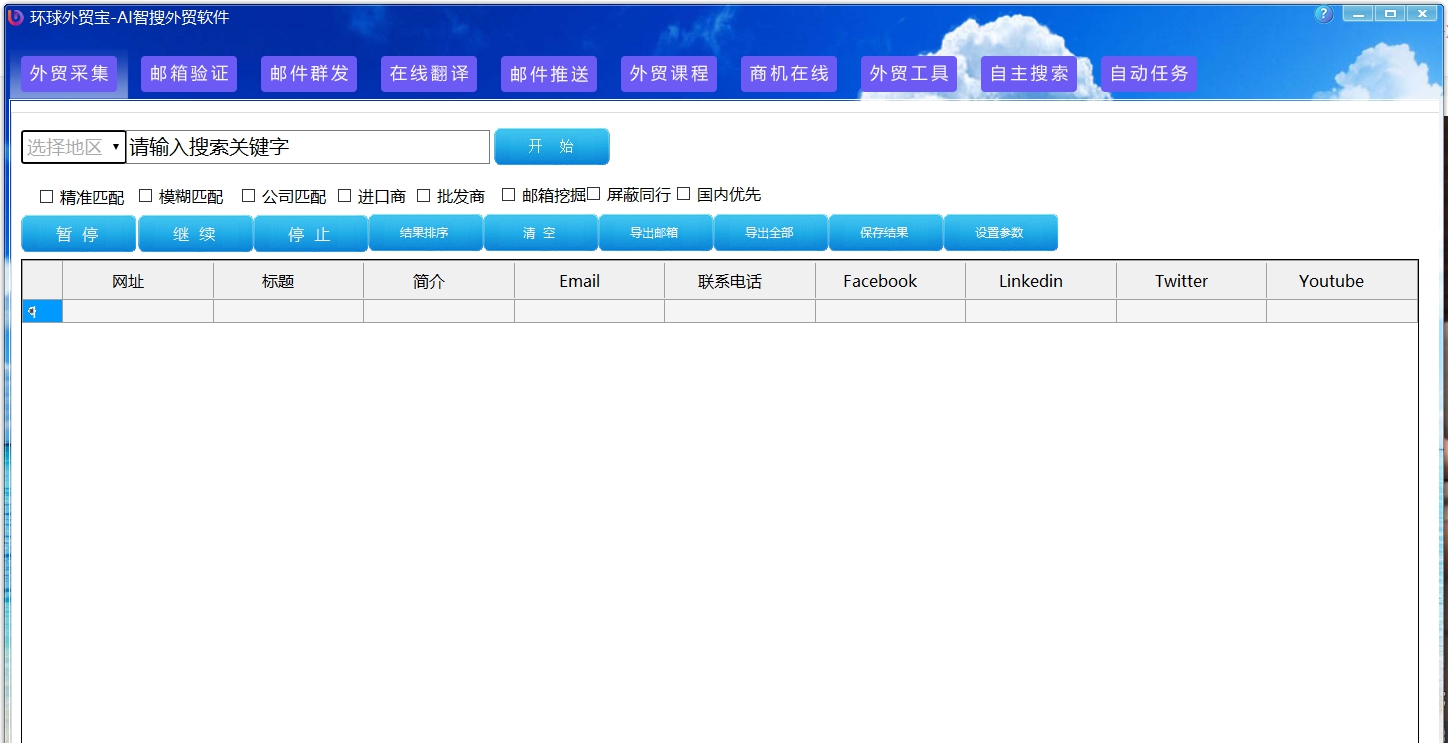Expand the 选择地区 region dropdown
Image resolution: width=1448 pixels, height=743 pixels.
[72, 146]
